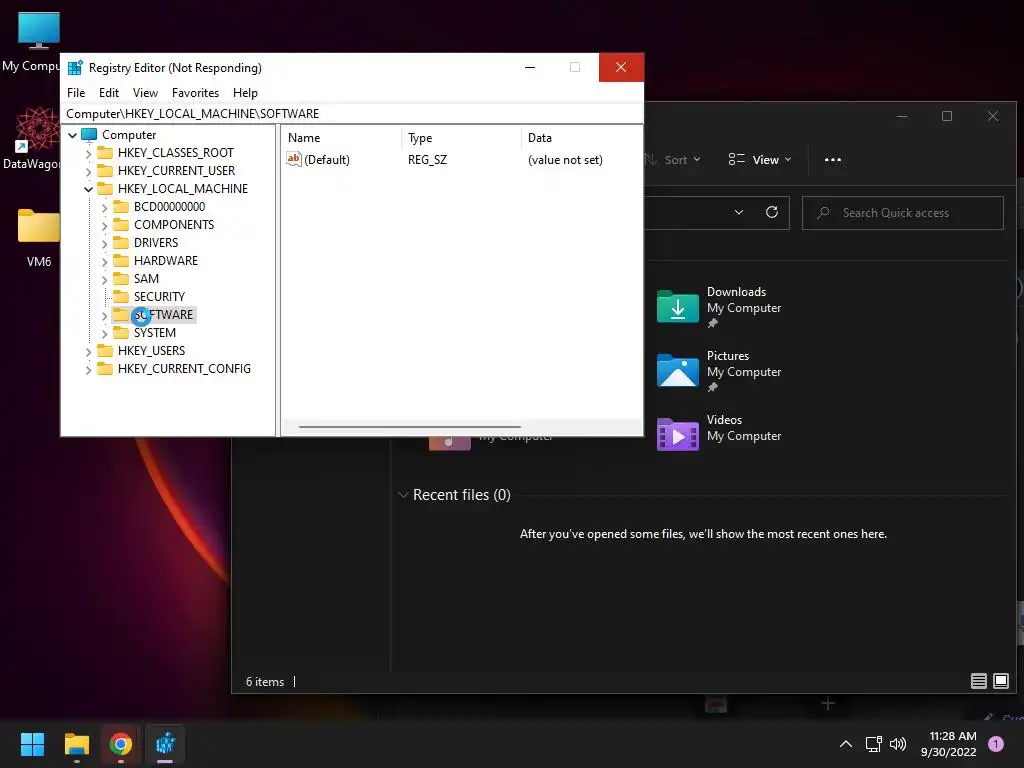Switch File Explorer to details view
1024x768 pixels.
click(x=978, y=681)
